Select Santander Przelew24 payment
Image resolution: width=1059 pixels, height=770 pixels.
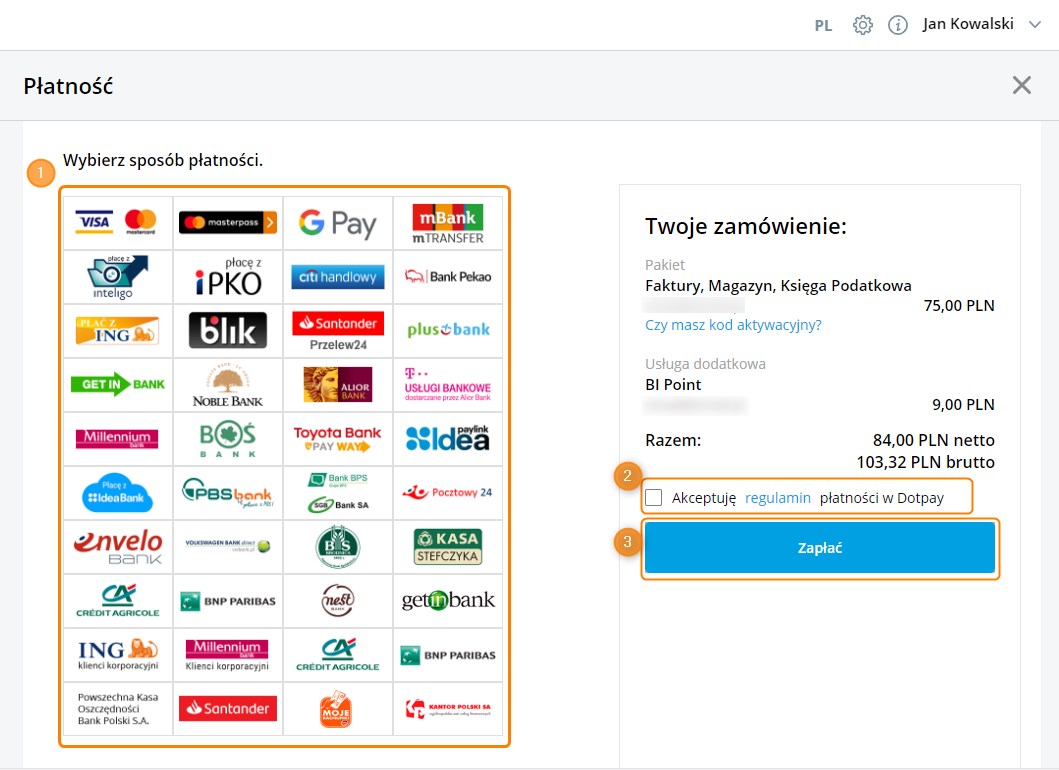coord(338,331)
